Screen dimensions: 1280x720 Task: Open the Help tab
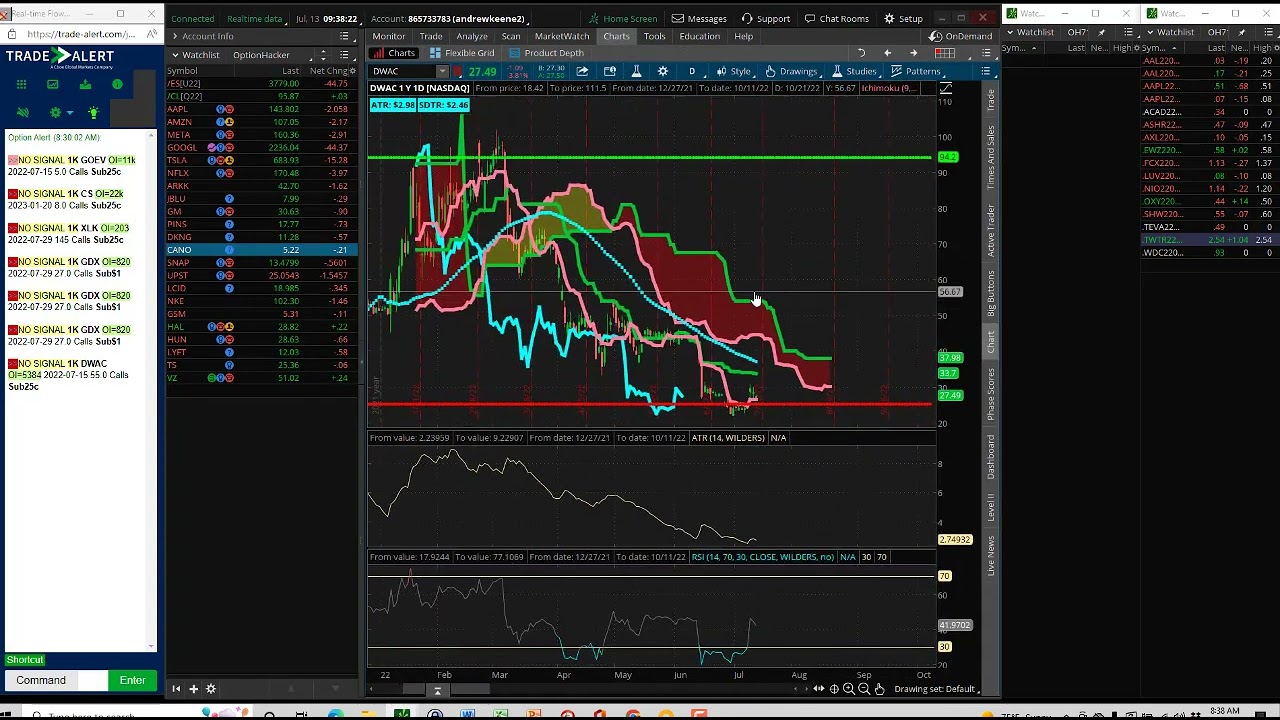743,36
